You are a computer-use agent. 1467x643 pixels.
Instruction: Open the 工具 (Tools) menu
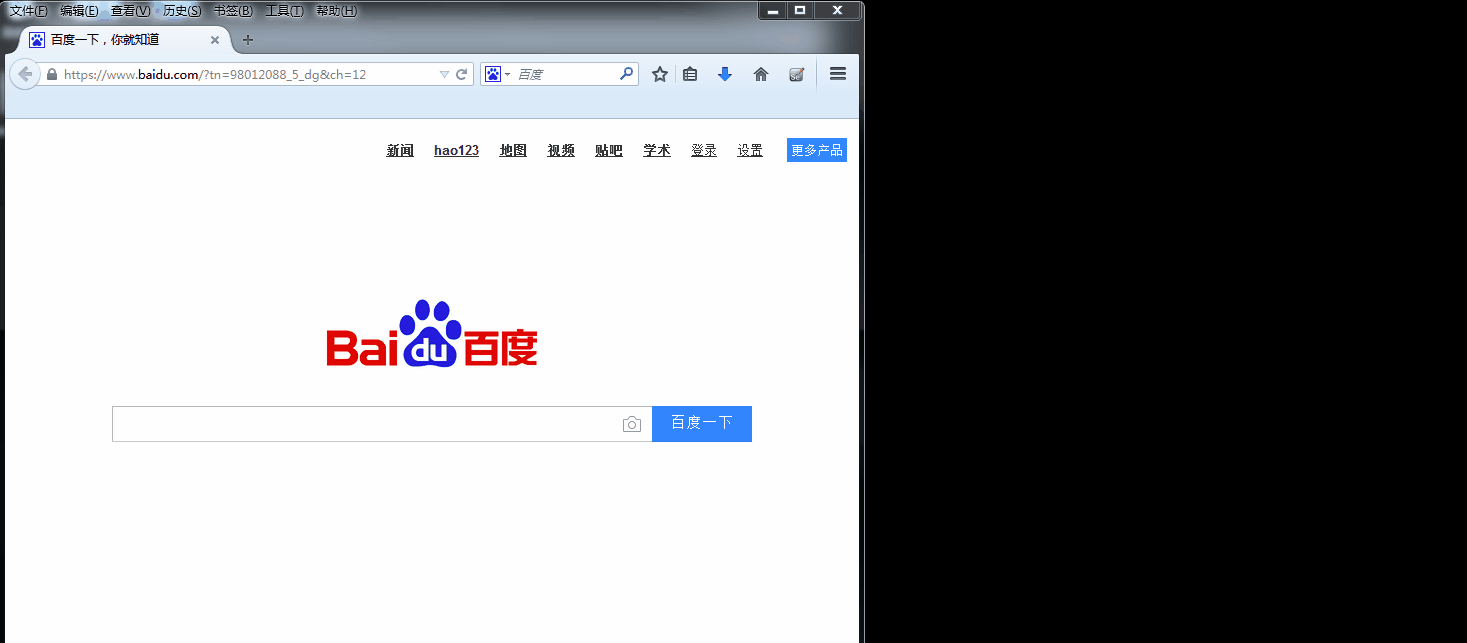coord(284,11)
